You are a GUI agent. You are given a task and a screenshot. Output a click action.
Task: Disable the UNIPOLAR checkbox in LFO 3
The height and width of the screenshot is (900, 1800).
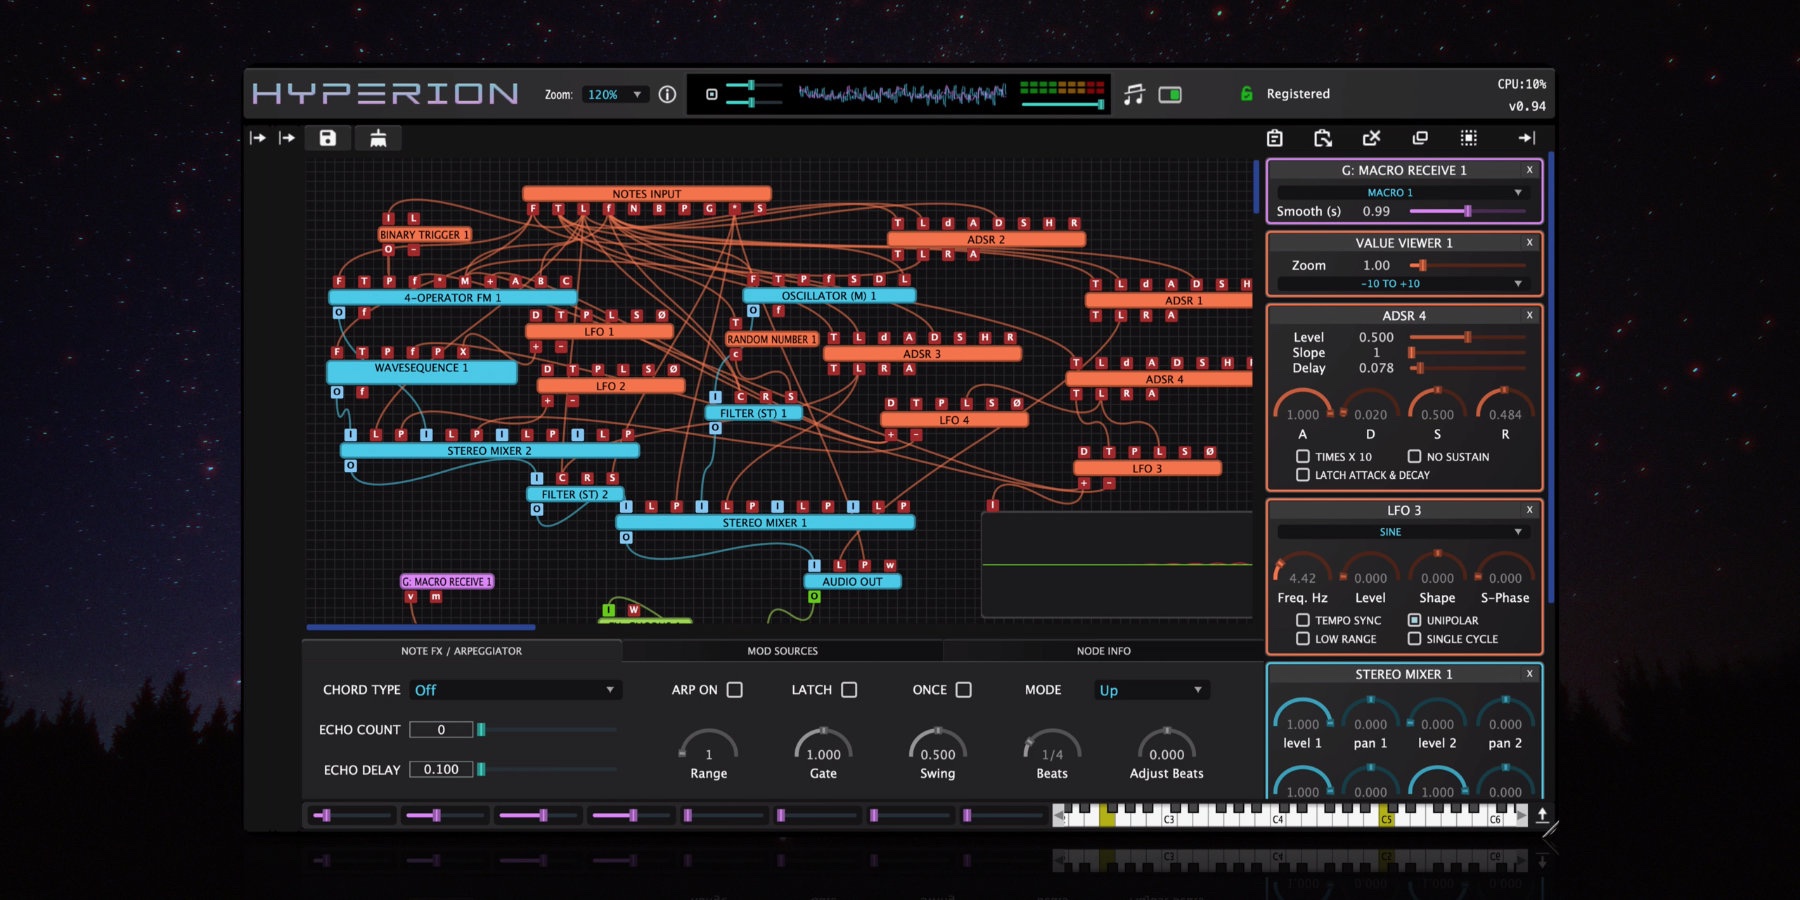[1414, 620]
